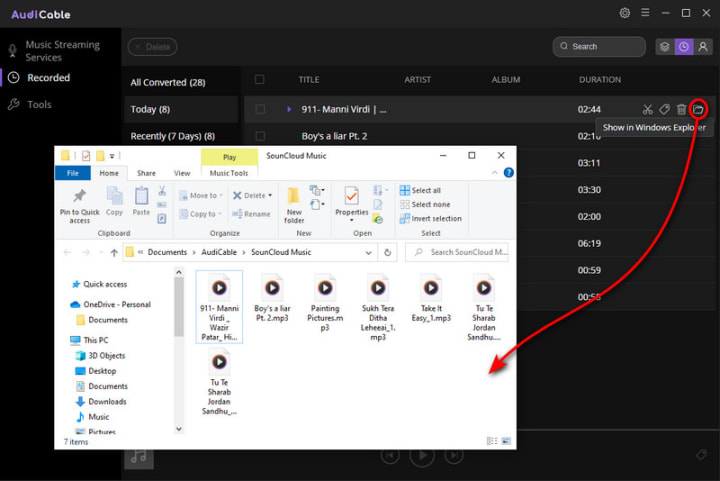720x481 pixels.
Task: Switch Explorer to large icons view
Action: (506, 441)
